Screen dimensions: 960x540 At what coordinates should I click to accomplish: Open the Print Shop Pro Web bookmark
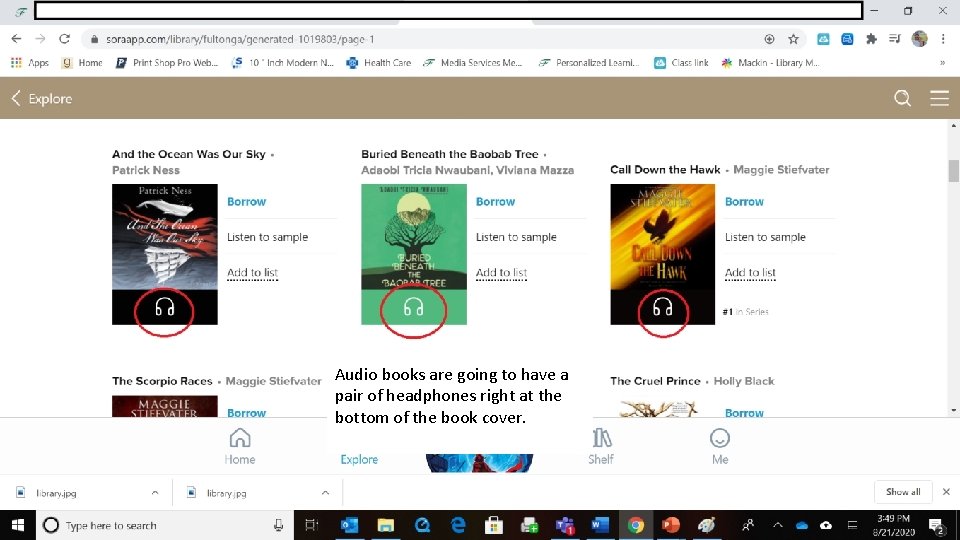(167, 62)
